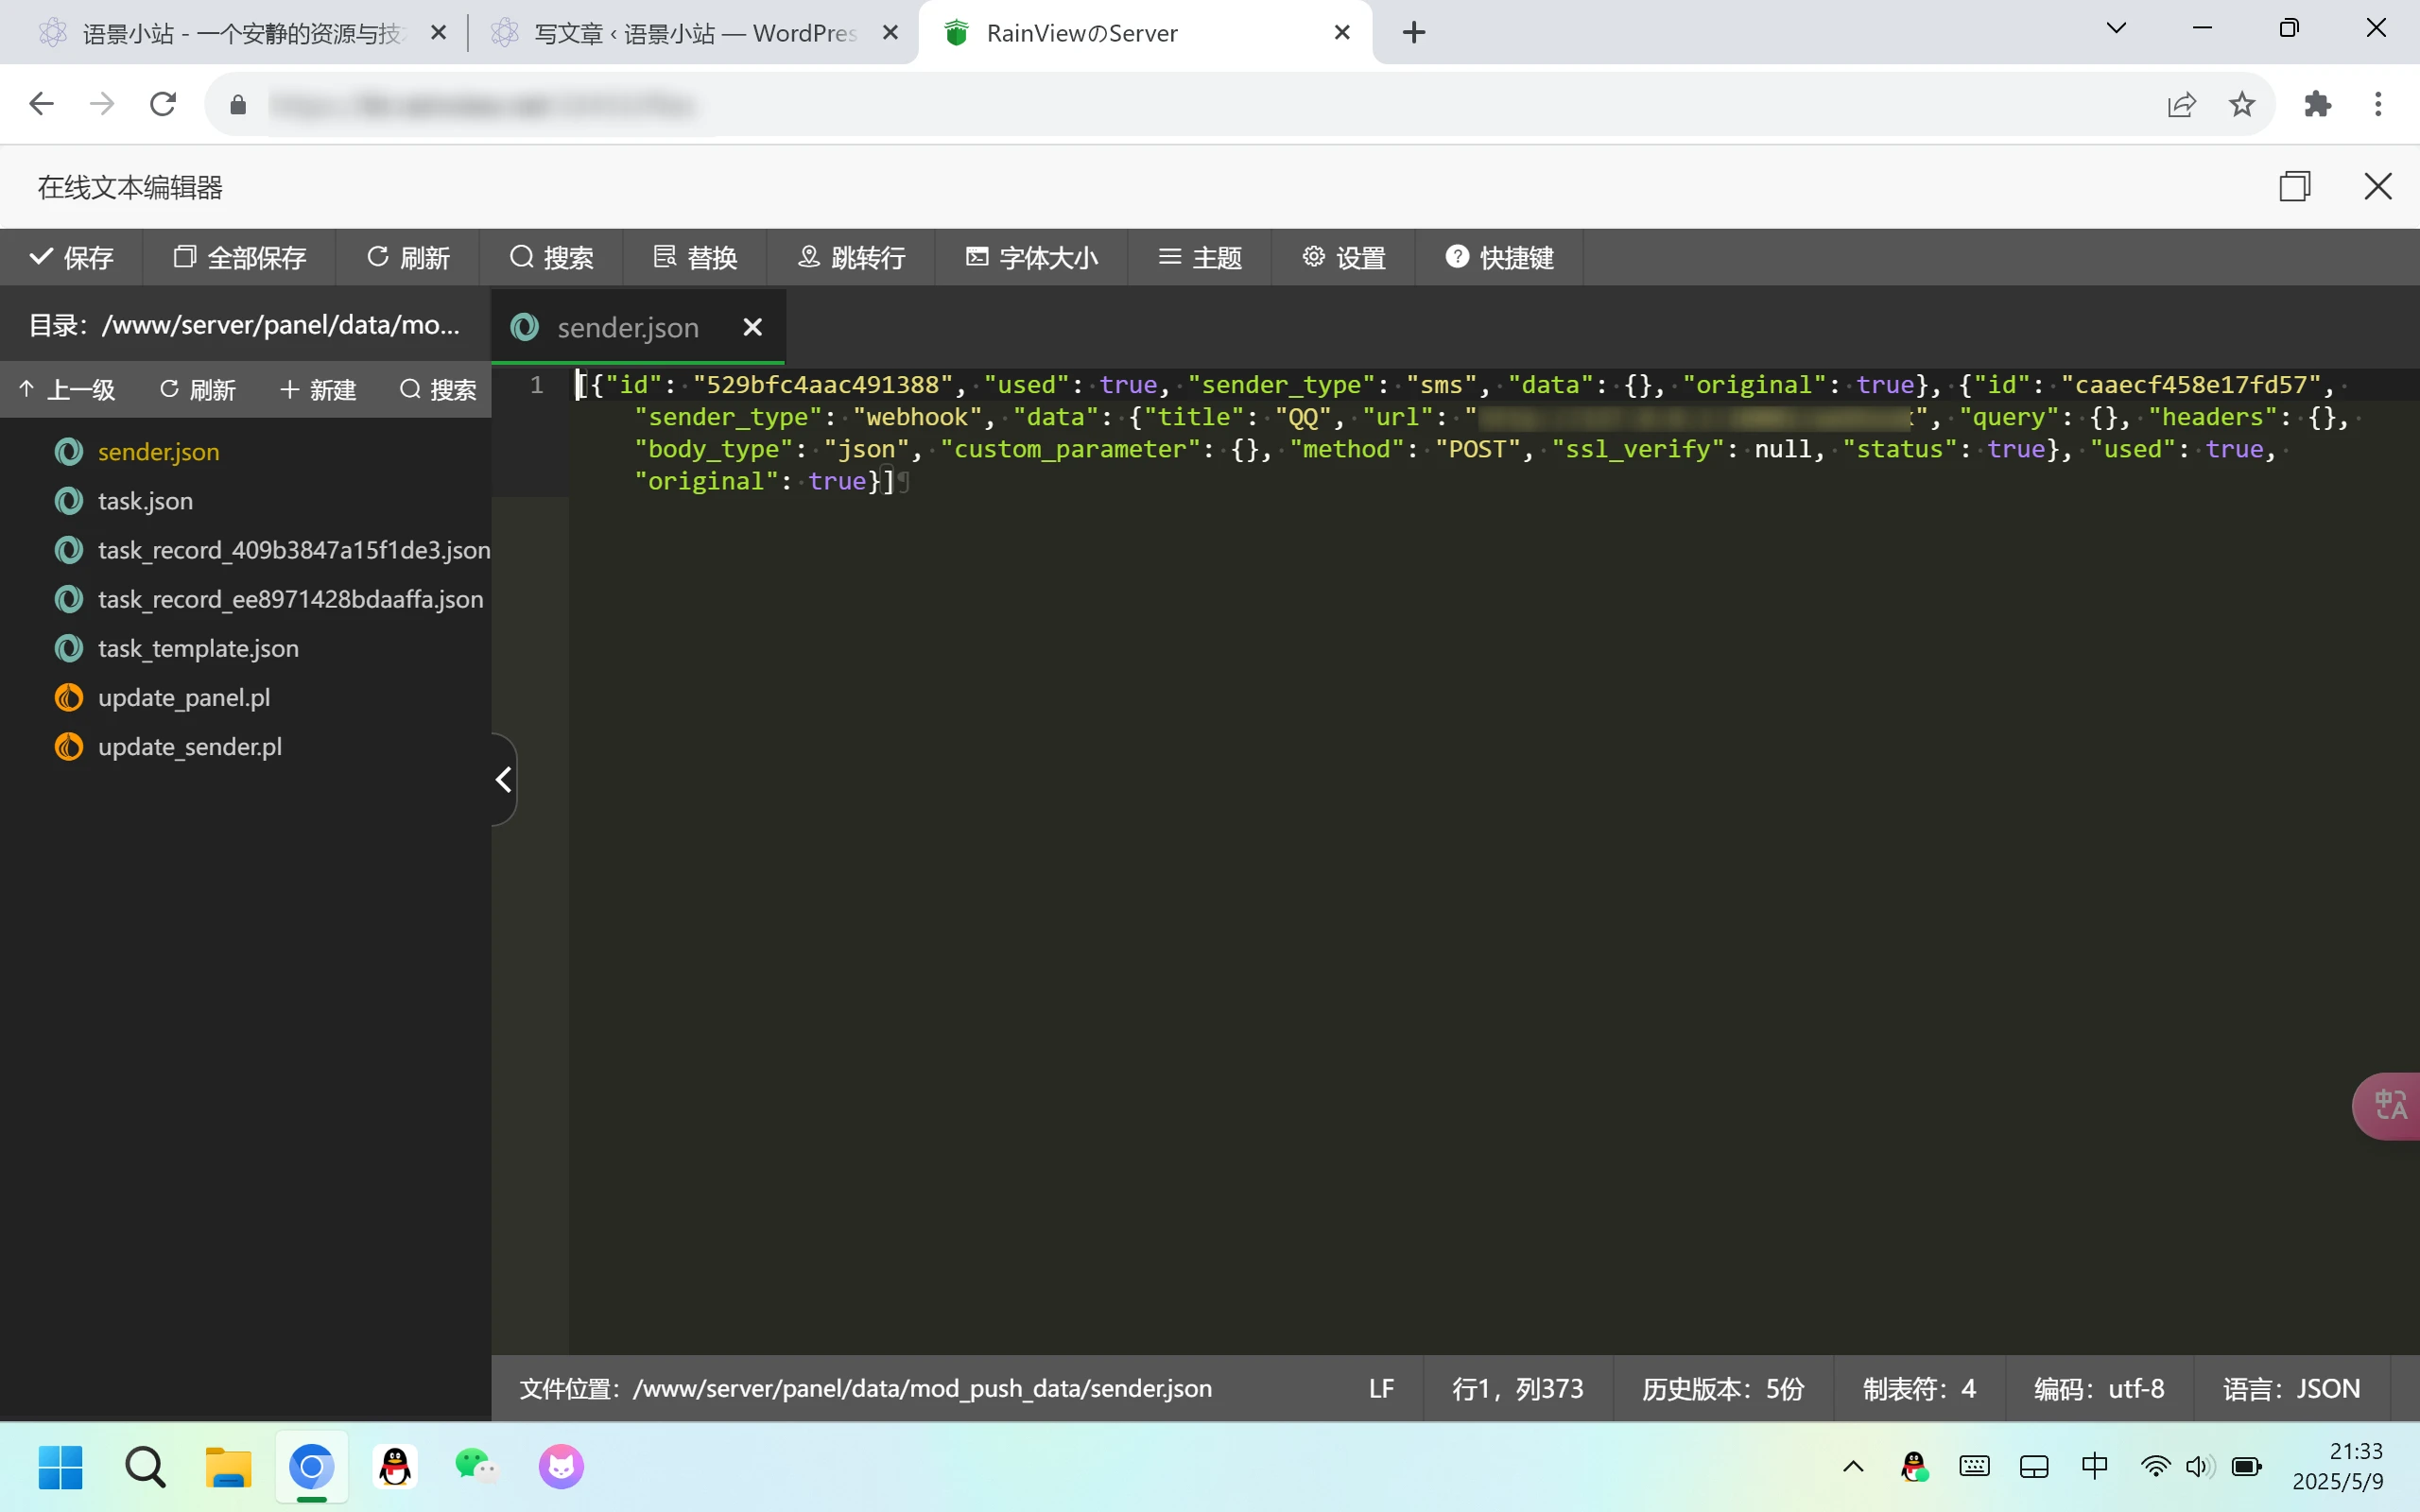Open the browser three-dot menu

click(2378, 104)
